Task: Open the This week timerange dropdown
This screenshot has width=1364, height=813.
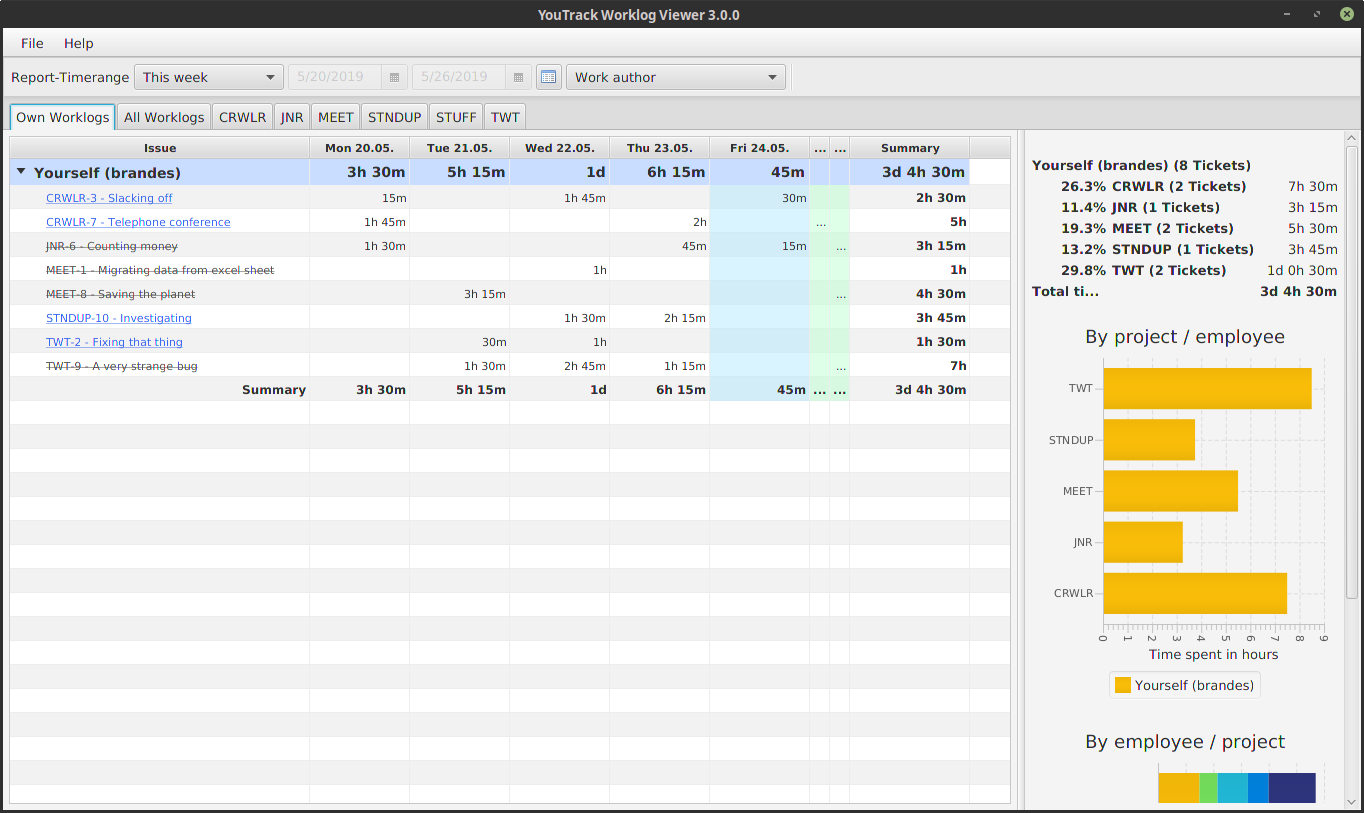Action: 209,77
